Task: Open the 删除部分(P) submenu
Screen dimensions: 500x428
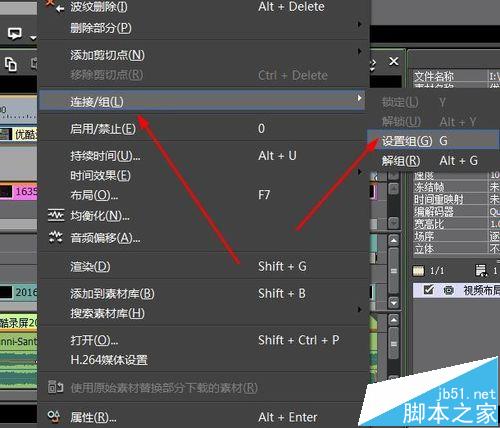Action: pos(203,28)
